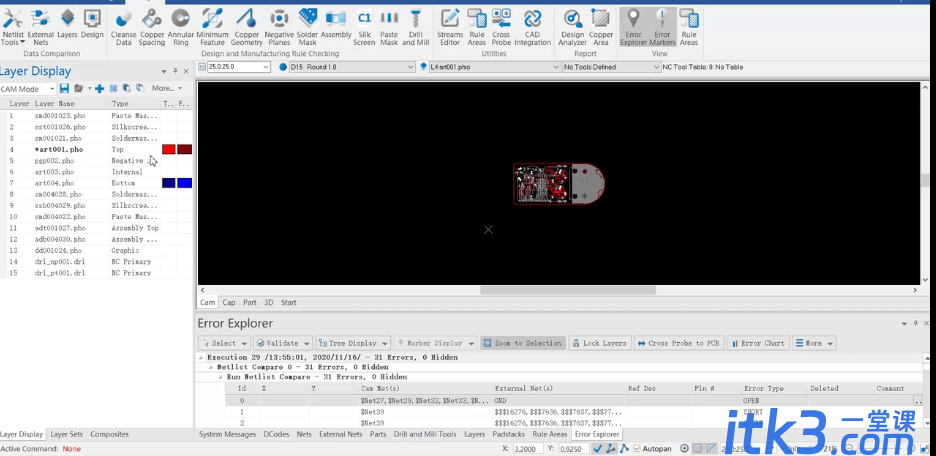Viewport: 936px width, 456px height.
Task: Open Streams Editor utility
Action: coord(450,27)
